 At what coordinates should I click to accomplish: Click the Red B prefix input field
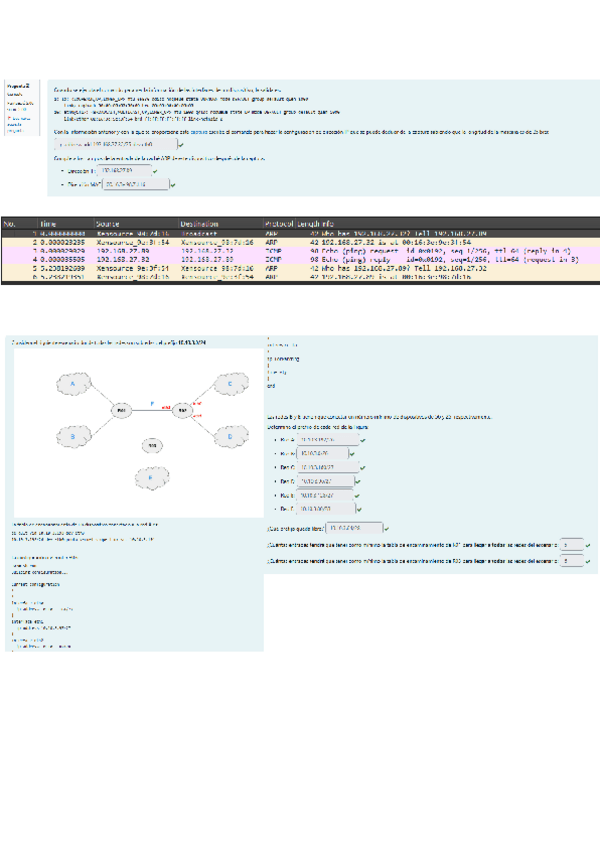click(x=322, y=453)
